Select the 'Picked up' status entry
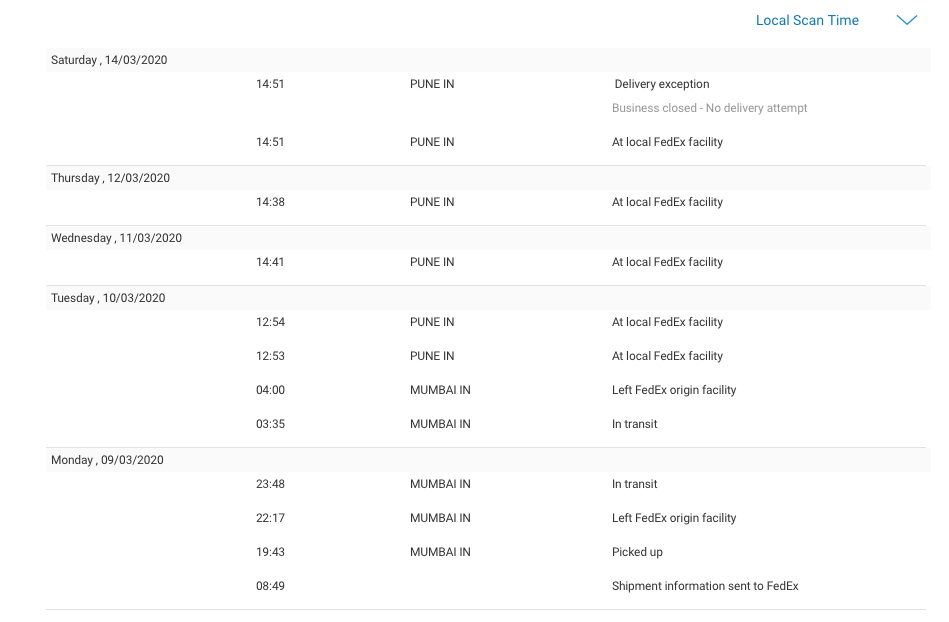 (x=637, y=552)
